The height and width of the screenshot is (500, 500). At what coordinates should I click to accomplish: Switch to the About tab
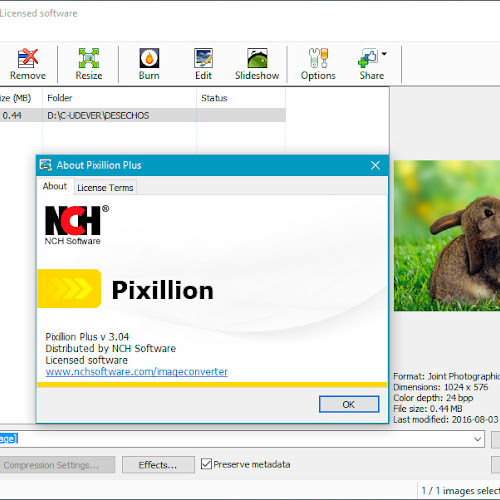[55, 186]
